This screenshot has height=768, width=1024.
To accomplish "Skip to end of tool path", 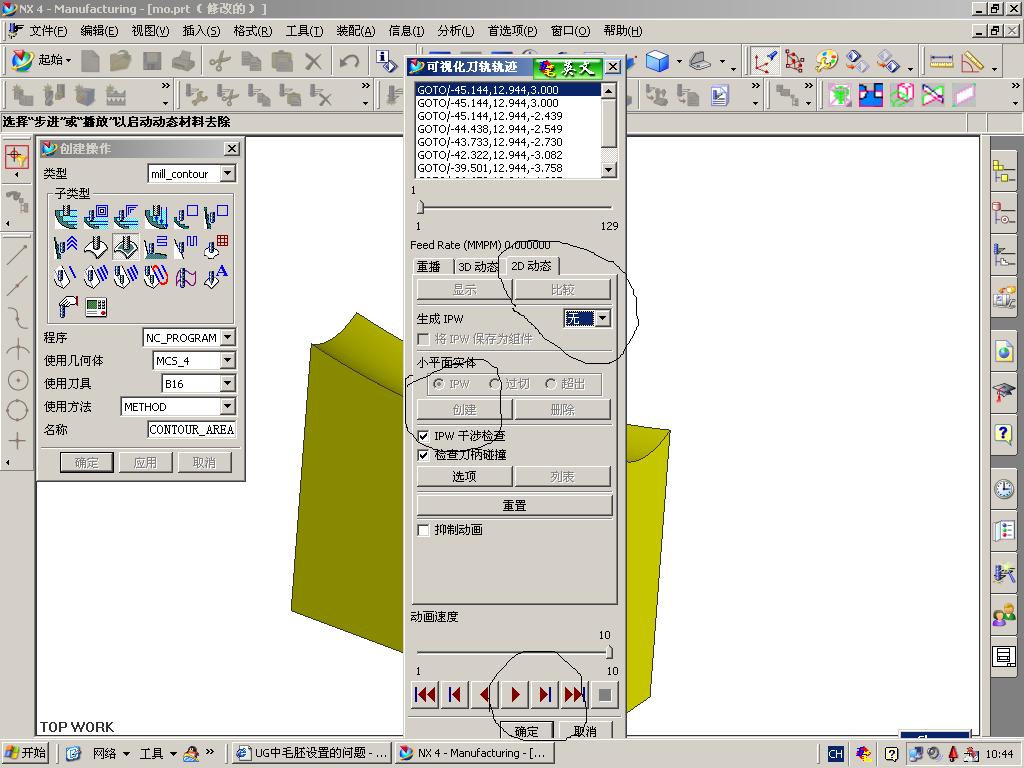I will [x=574, y=695].
